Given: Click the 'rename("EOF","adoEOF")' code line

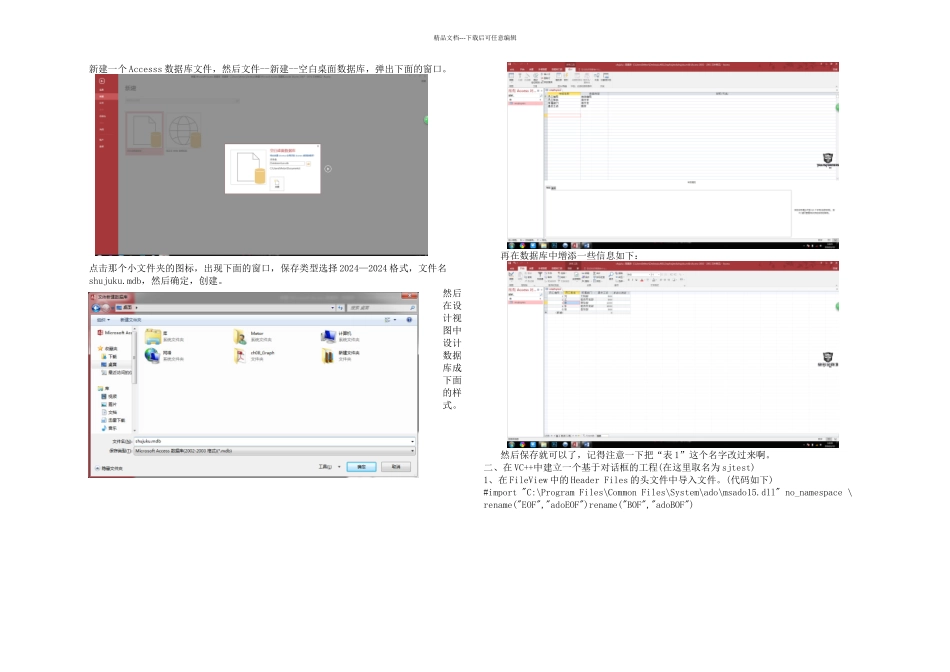Looking at the screenshot, I should 588,505.
